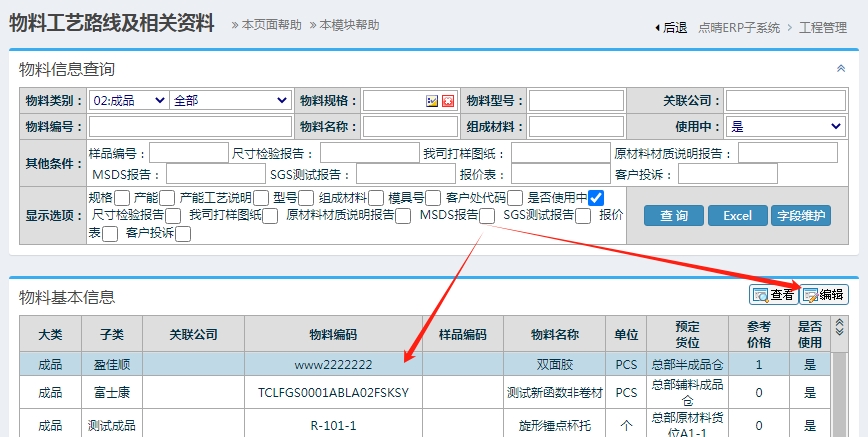Go back with the 后退 link
This screenshot has width=868, height=437.
[671, 28]
